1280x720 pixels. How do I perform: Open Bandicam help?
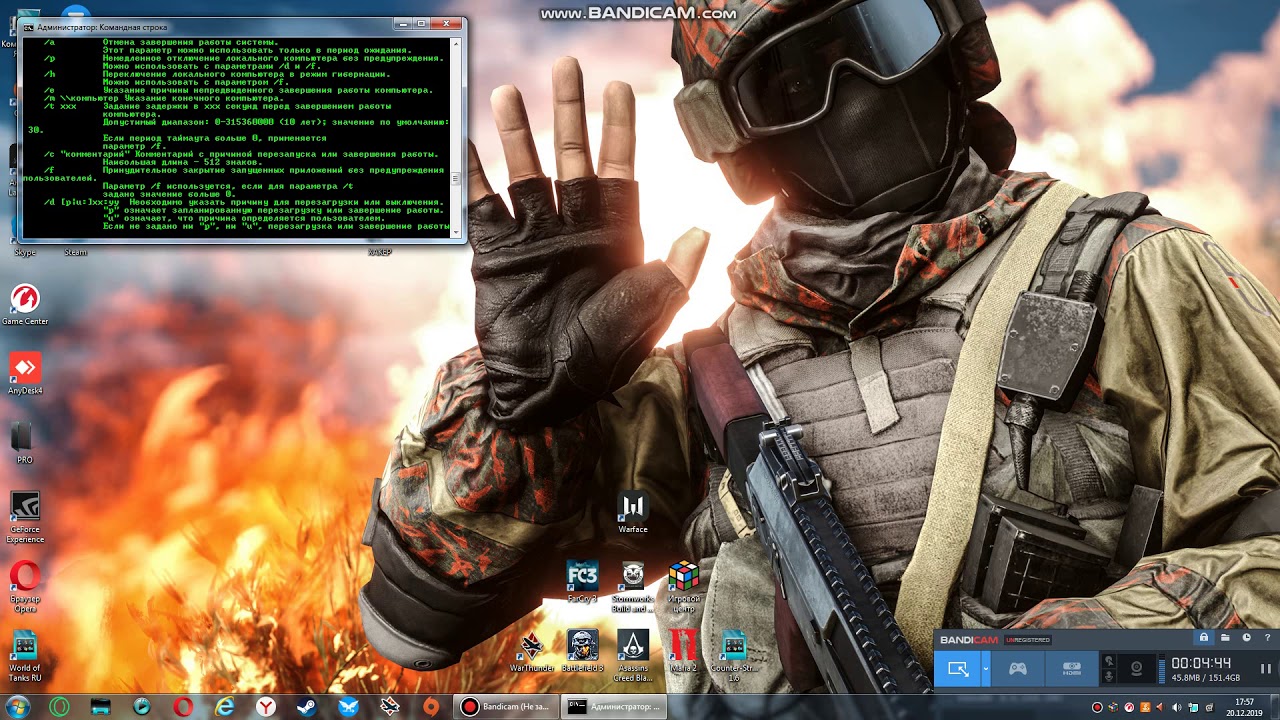[1267, 638]
